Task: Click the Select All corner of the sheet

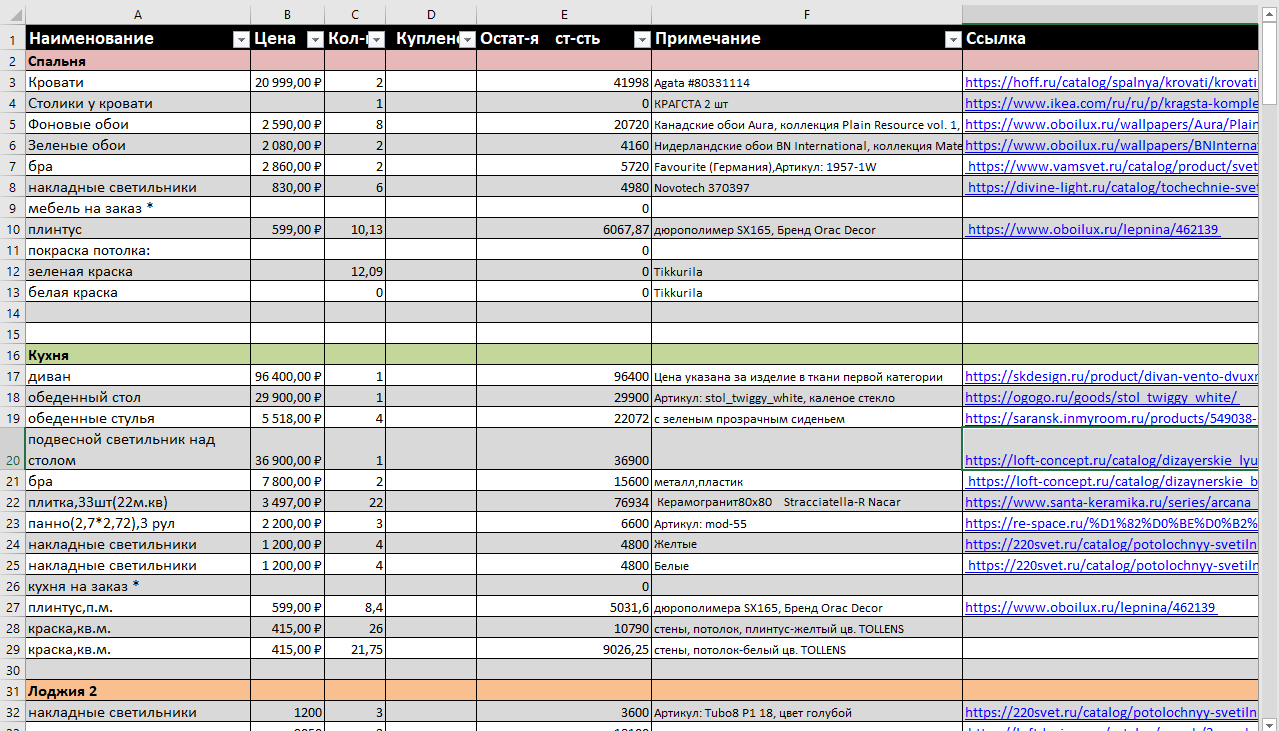Action: tap(12, 14)
